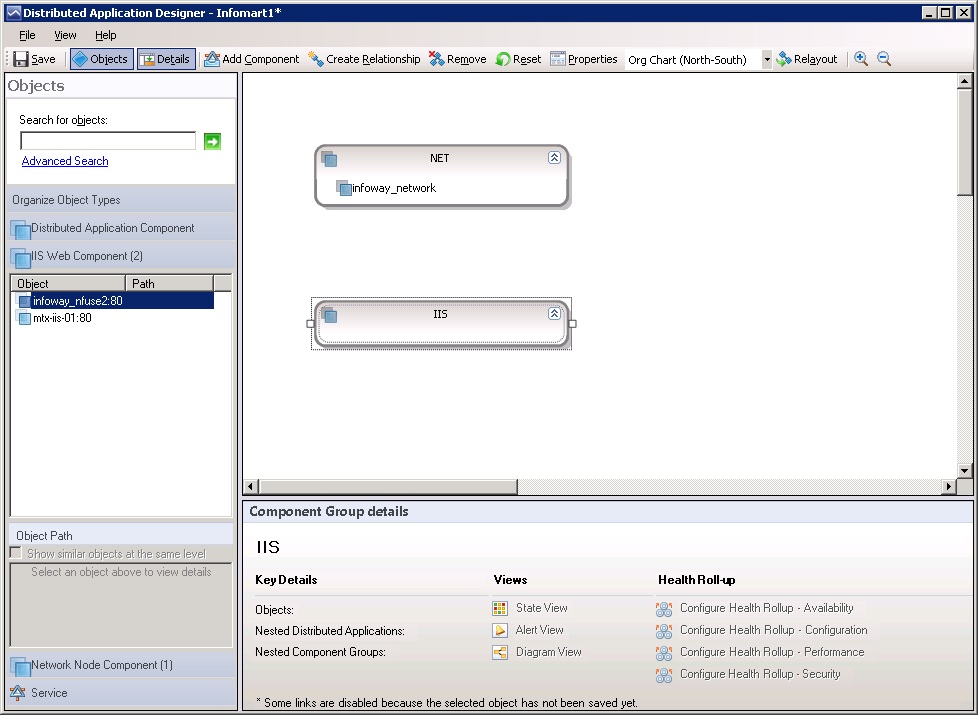The width and height of the screenshot is (978, 715).
Task: Click the Diagram View icon
Action: coord(500,653)
